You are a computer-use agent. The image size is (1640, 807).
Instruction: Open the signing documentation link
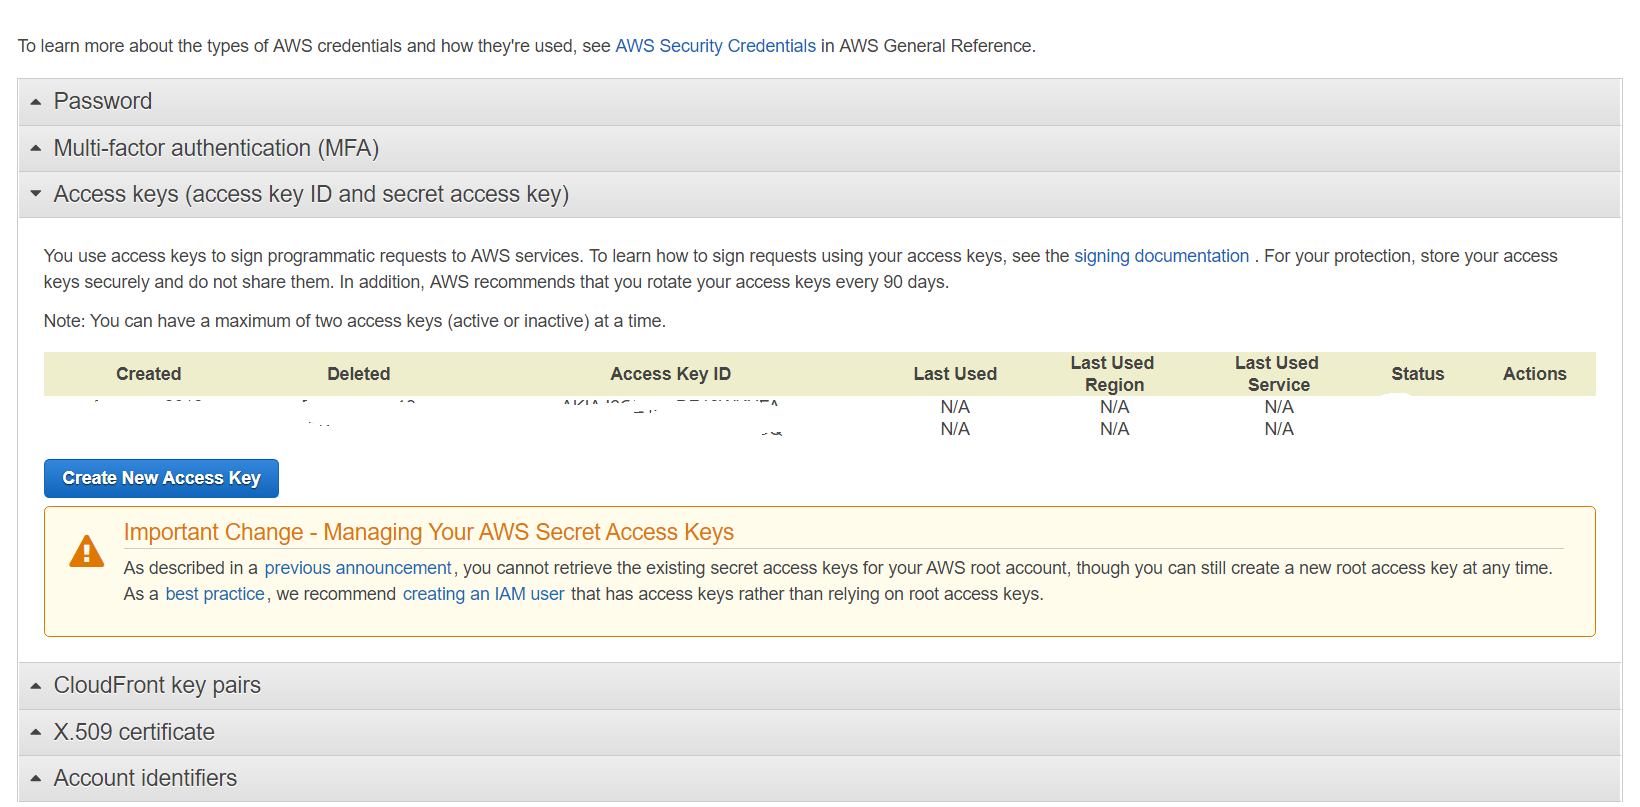click(x=1161, y=256)
